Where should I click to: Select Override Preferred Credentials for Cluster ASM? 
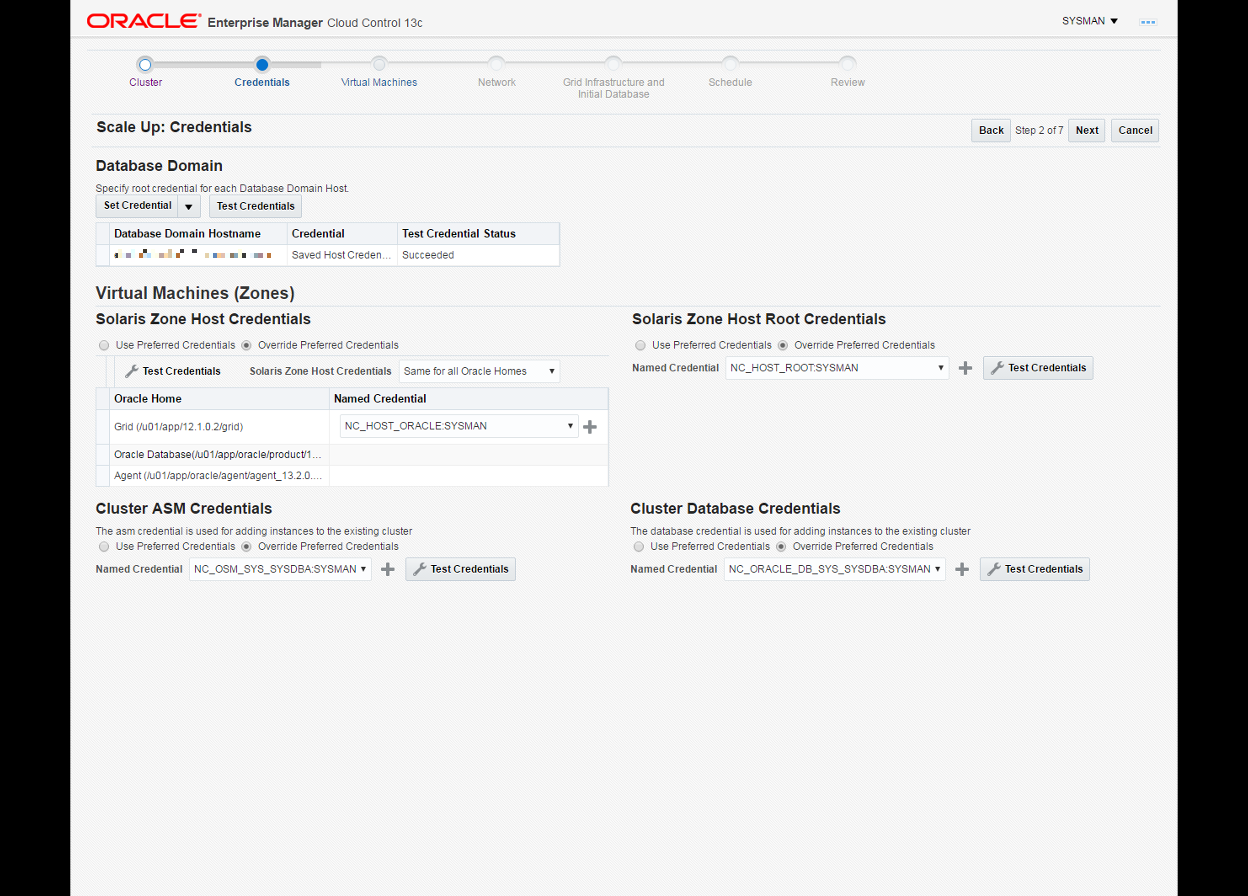pyautogui.click(x=246, y=547)
